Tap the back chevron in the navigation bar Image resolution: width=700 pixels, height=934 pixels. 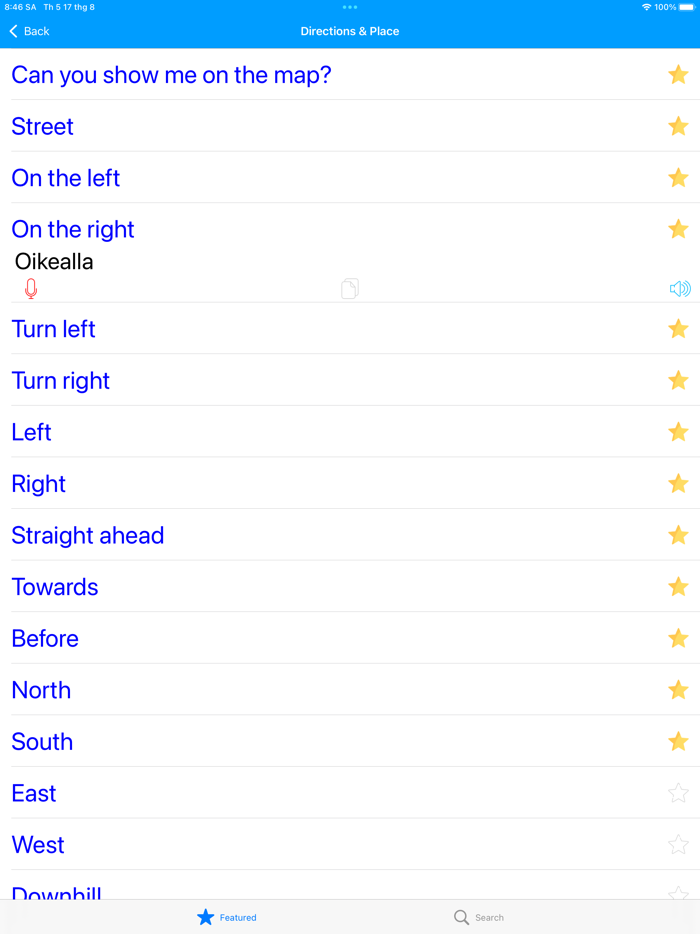click(12, 31)
